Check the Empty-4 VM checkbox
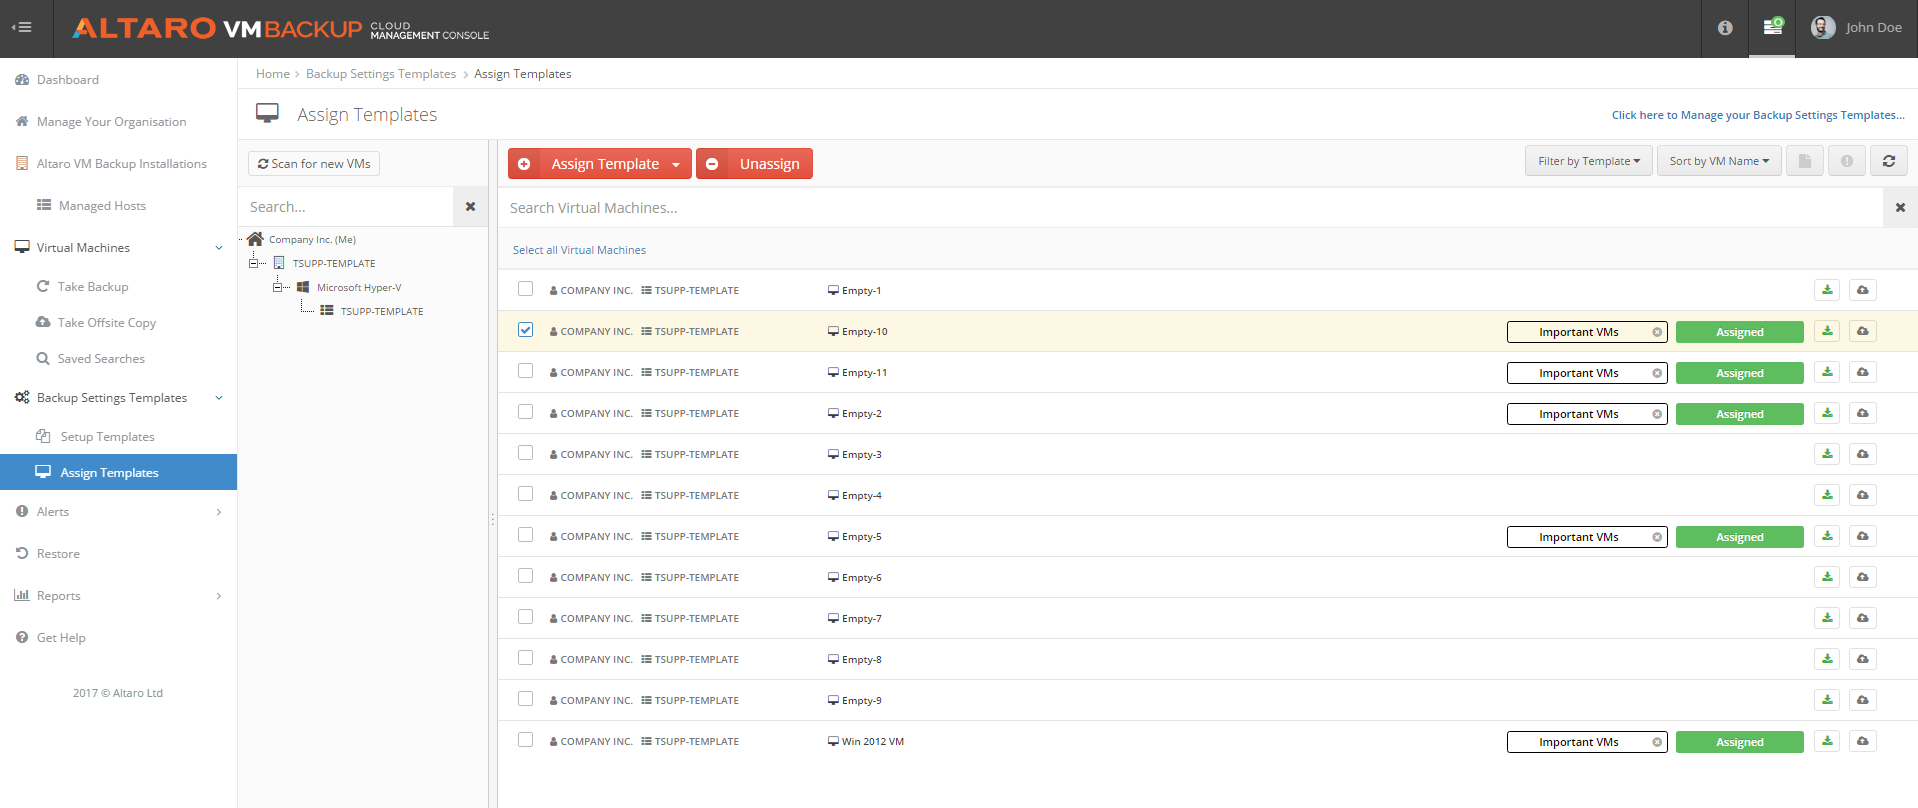The height and width of the screenshot is (808, 1918). pos(525,494)
